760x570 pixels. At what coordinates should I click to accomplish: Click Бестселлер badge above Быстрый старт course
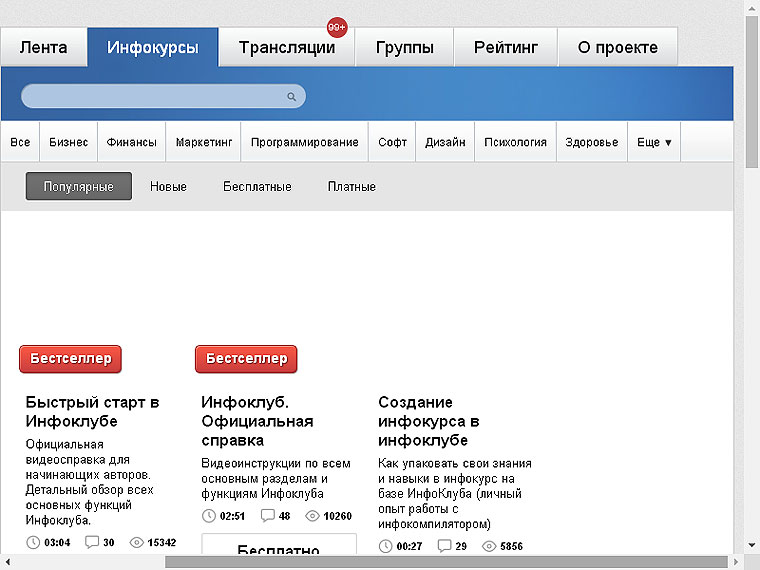click(70, 359)
